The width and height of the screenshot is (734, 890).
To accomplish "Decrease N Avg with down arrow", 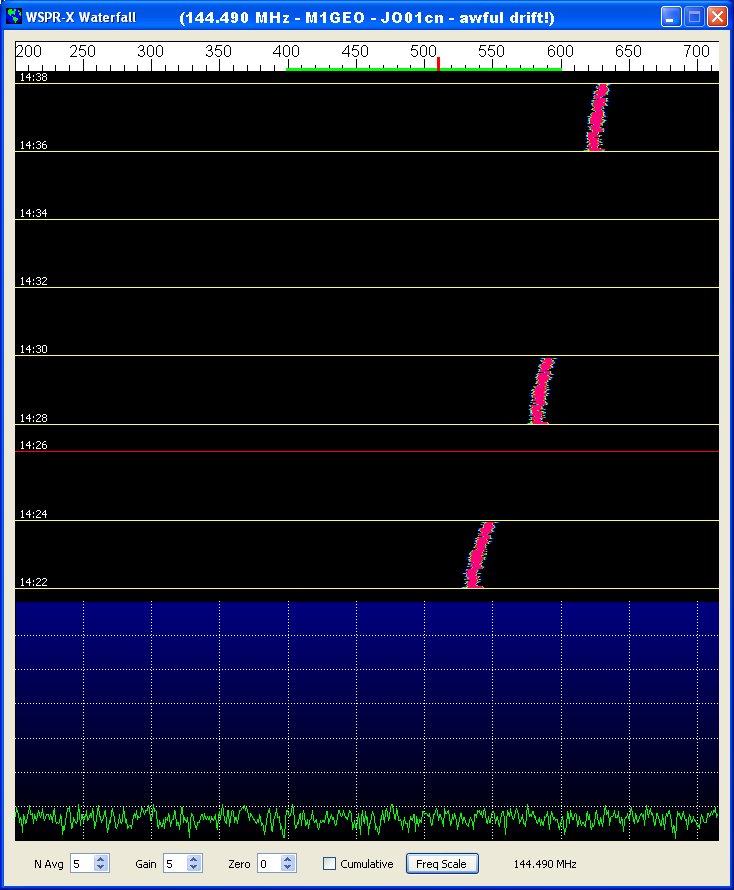I will (100, 868).
